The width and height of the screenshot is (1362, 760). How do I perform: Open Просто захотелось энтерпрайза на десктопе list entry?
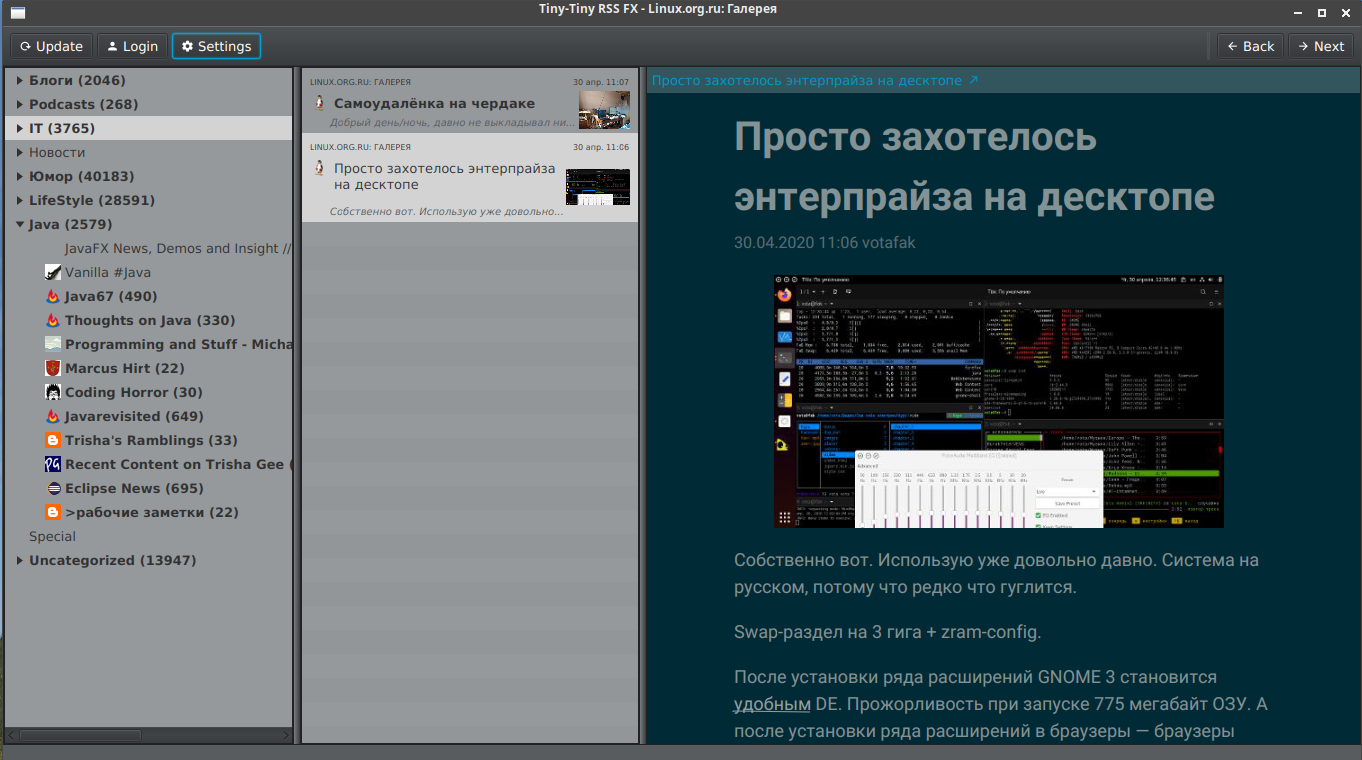(470, 178)
